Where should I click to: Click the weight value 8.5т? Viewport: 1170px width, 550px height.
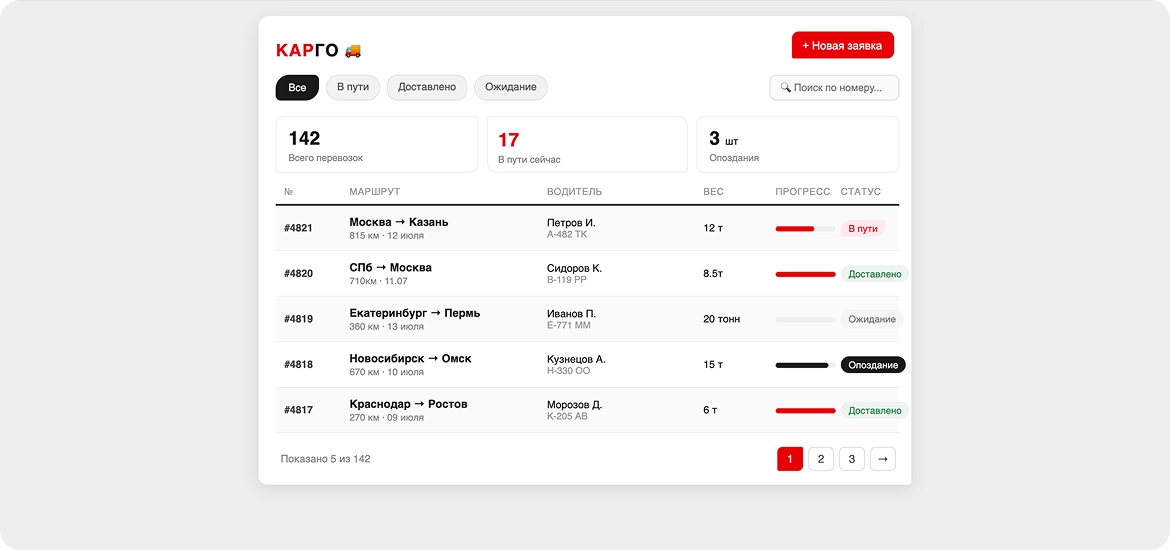713,274
